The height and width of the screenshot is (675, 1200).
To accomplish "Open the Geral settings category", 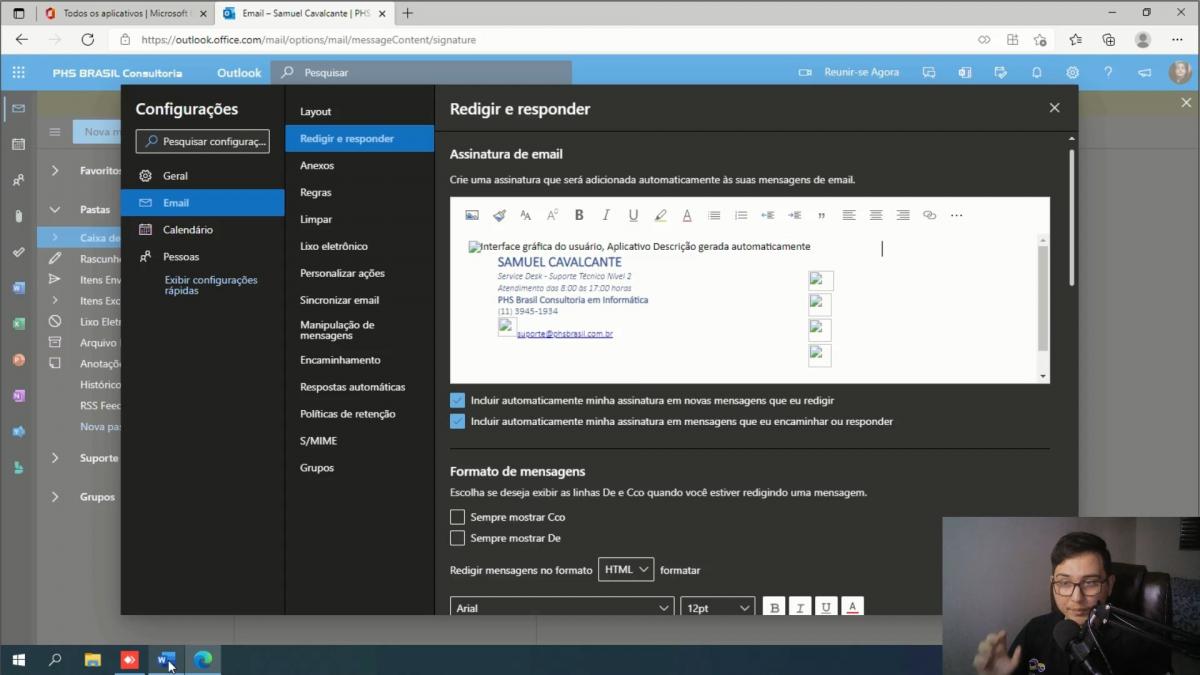I will pos(203,176).
